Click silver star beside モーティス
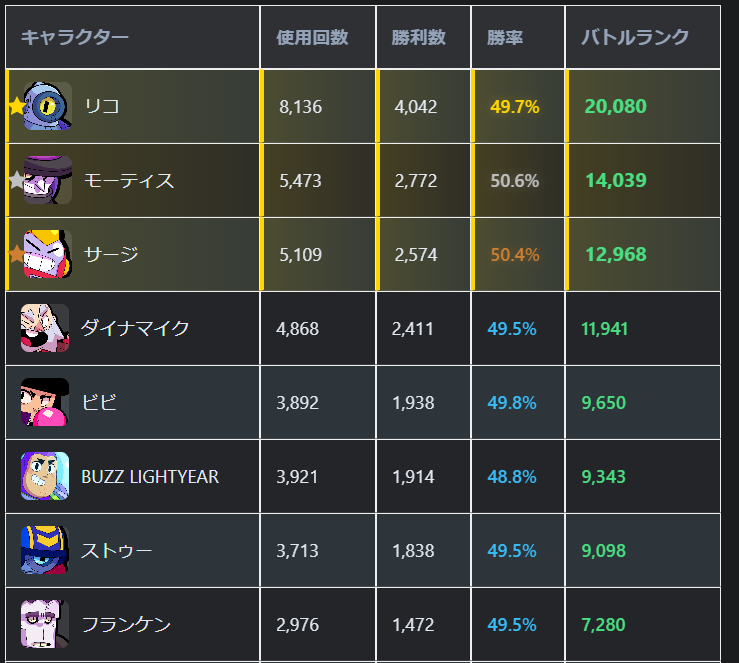Image resolution: width=739 pixels, height=663 pixels. click(16, 180)
